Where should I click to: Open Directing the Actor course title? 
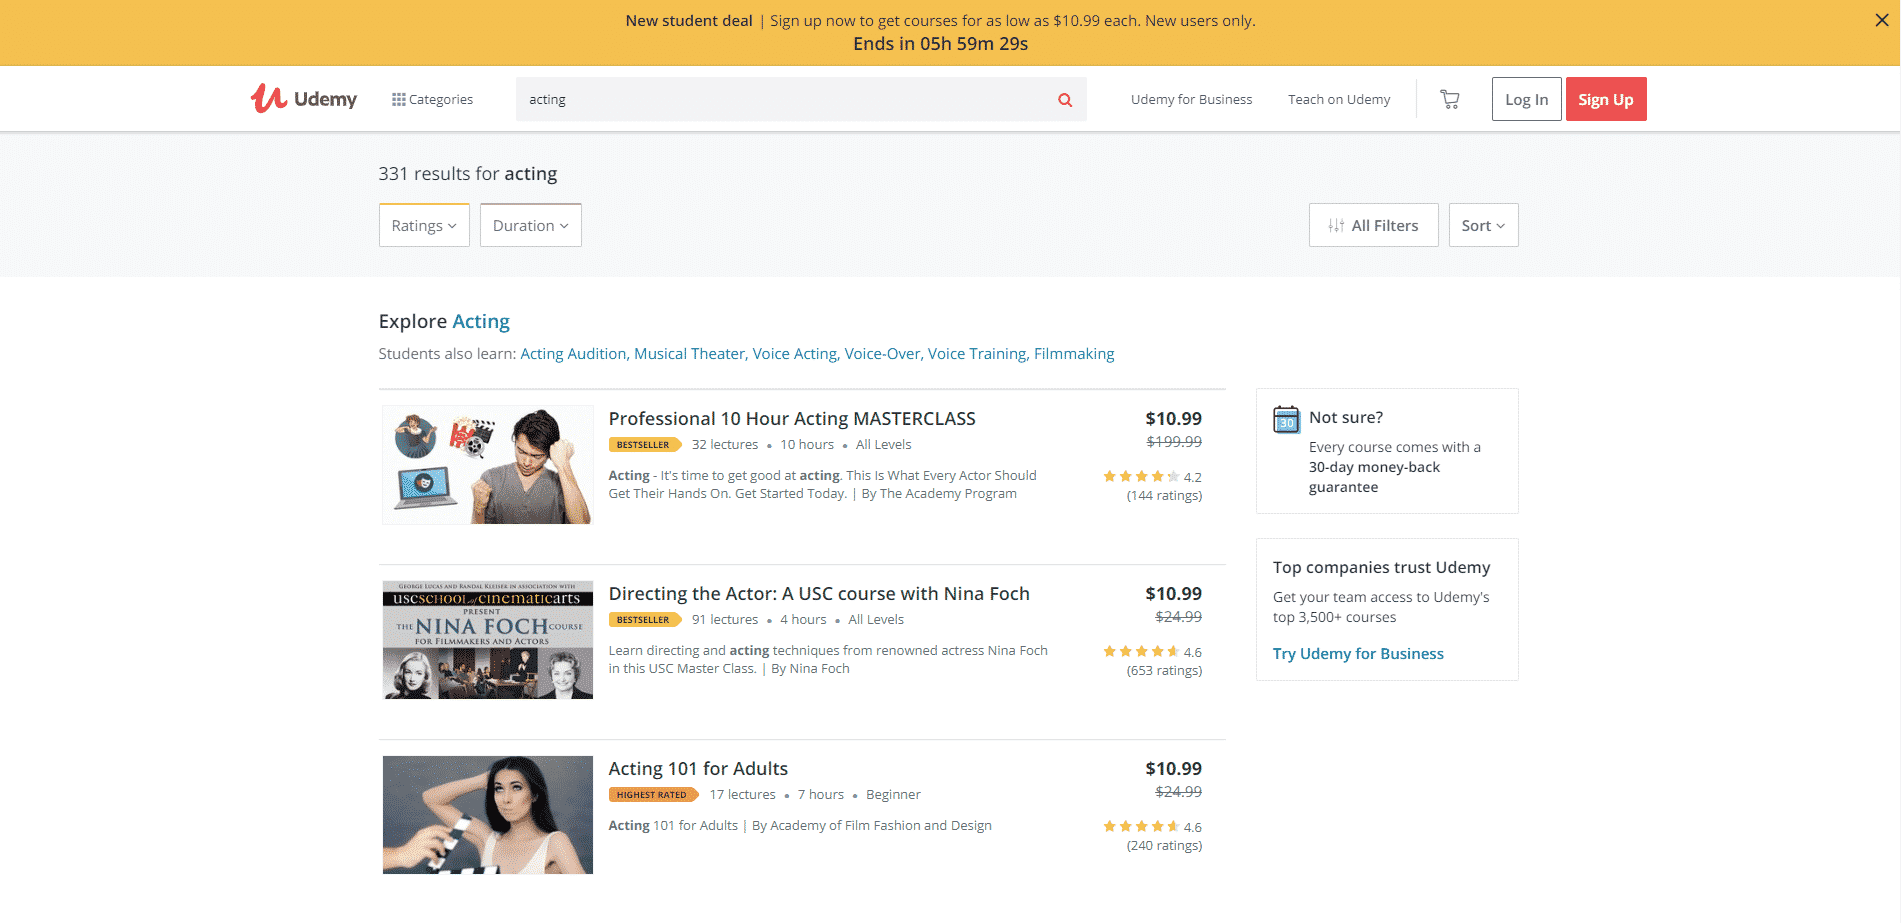819,594
